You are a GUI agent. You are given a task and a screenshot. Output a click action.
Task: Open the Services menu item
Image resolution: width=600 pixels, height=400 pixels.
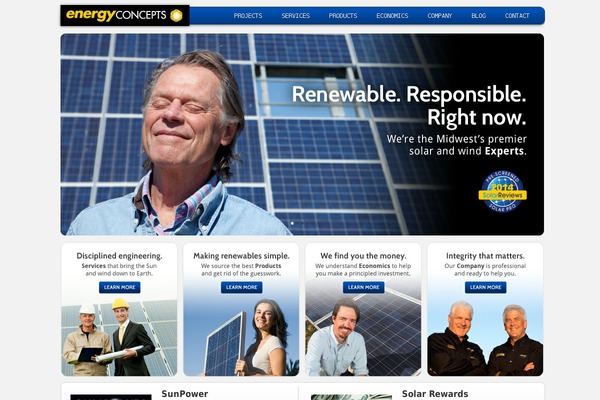(x=295, y=16)
